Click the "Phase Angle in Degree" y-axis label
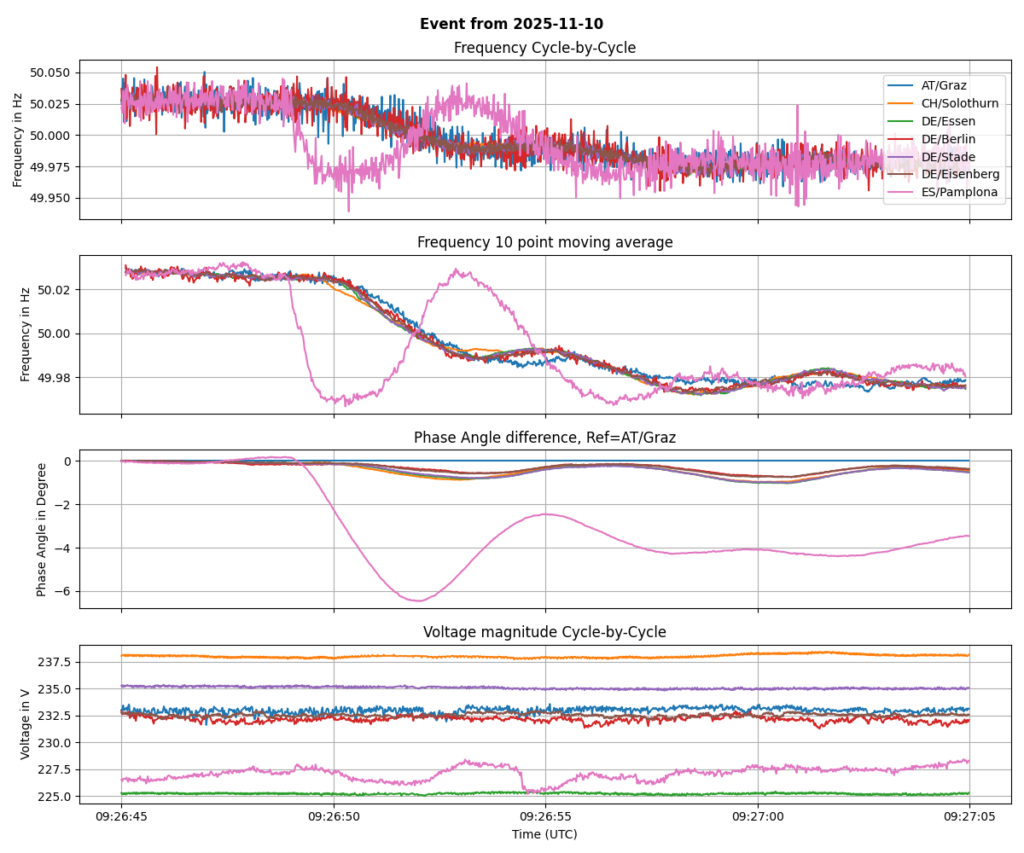This screenshot has height=853, width=1024. 42,528
